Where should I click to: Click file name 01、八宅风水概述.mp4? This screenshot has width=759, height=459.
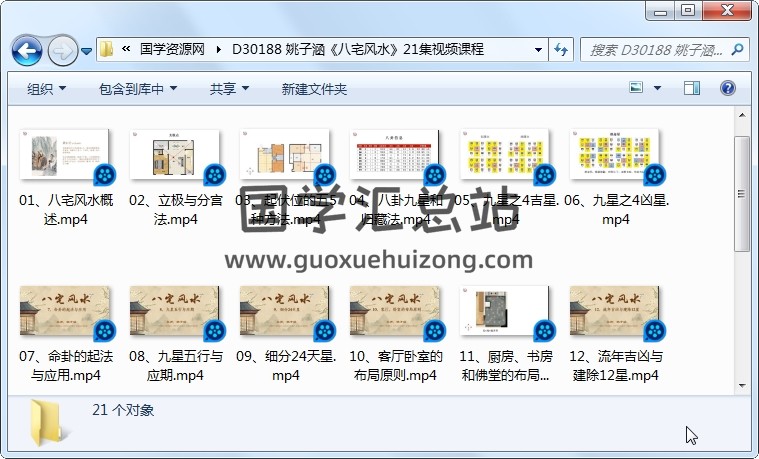coord(66,209)
